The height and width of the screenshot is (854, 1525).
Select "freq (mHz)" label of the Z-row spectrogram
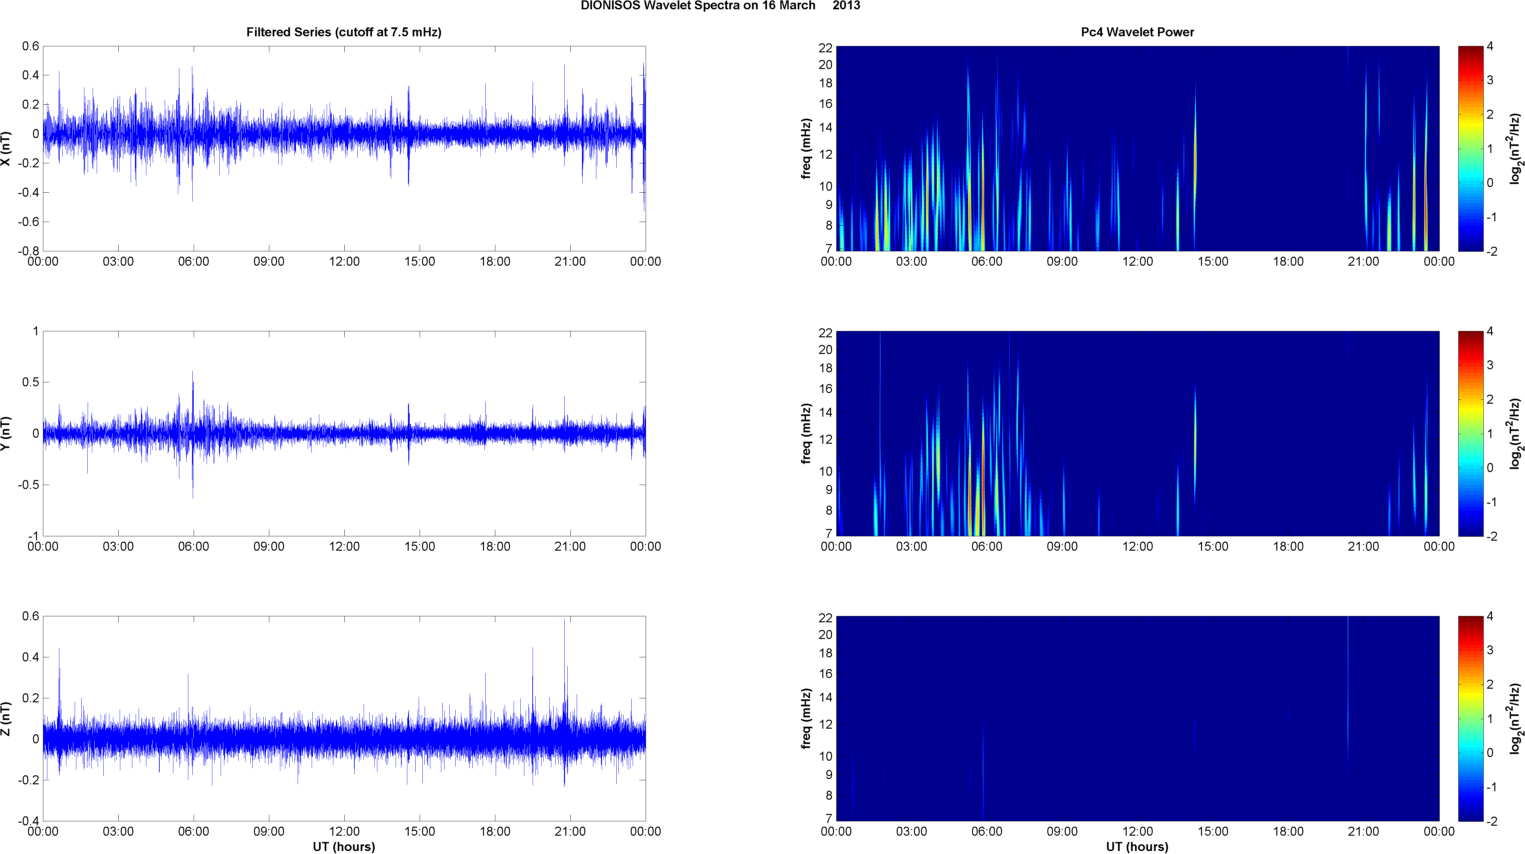[806, 719]
